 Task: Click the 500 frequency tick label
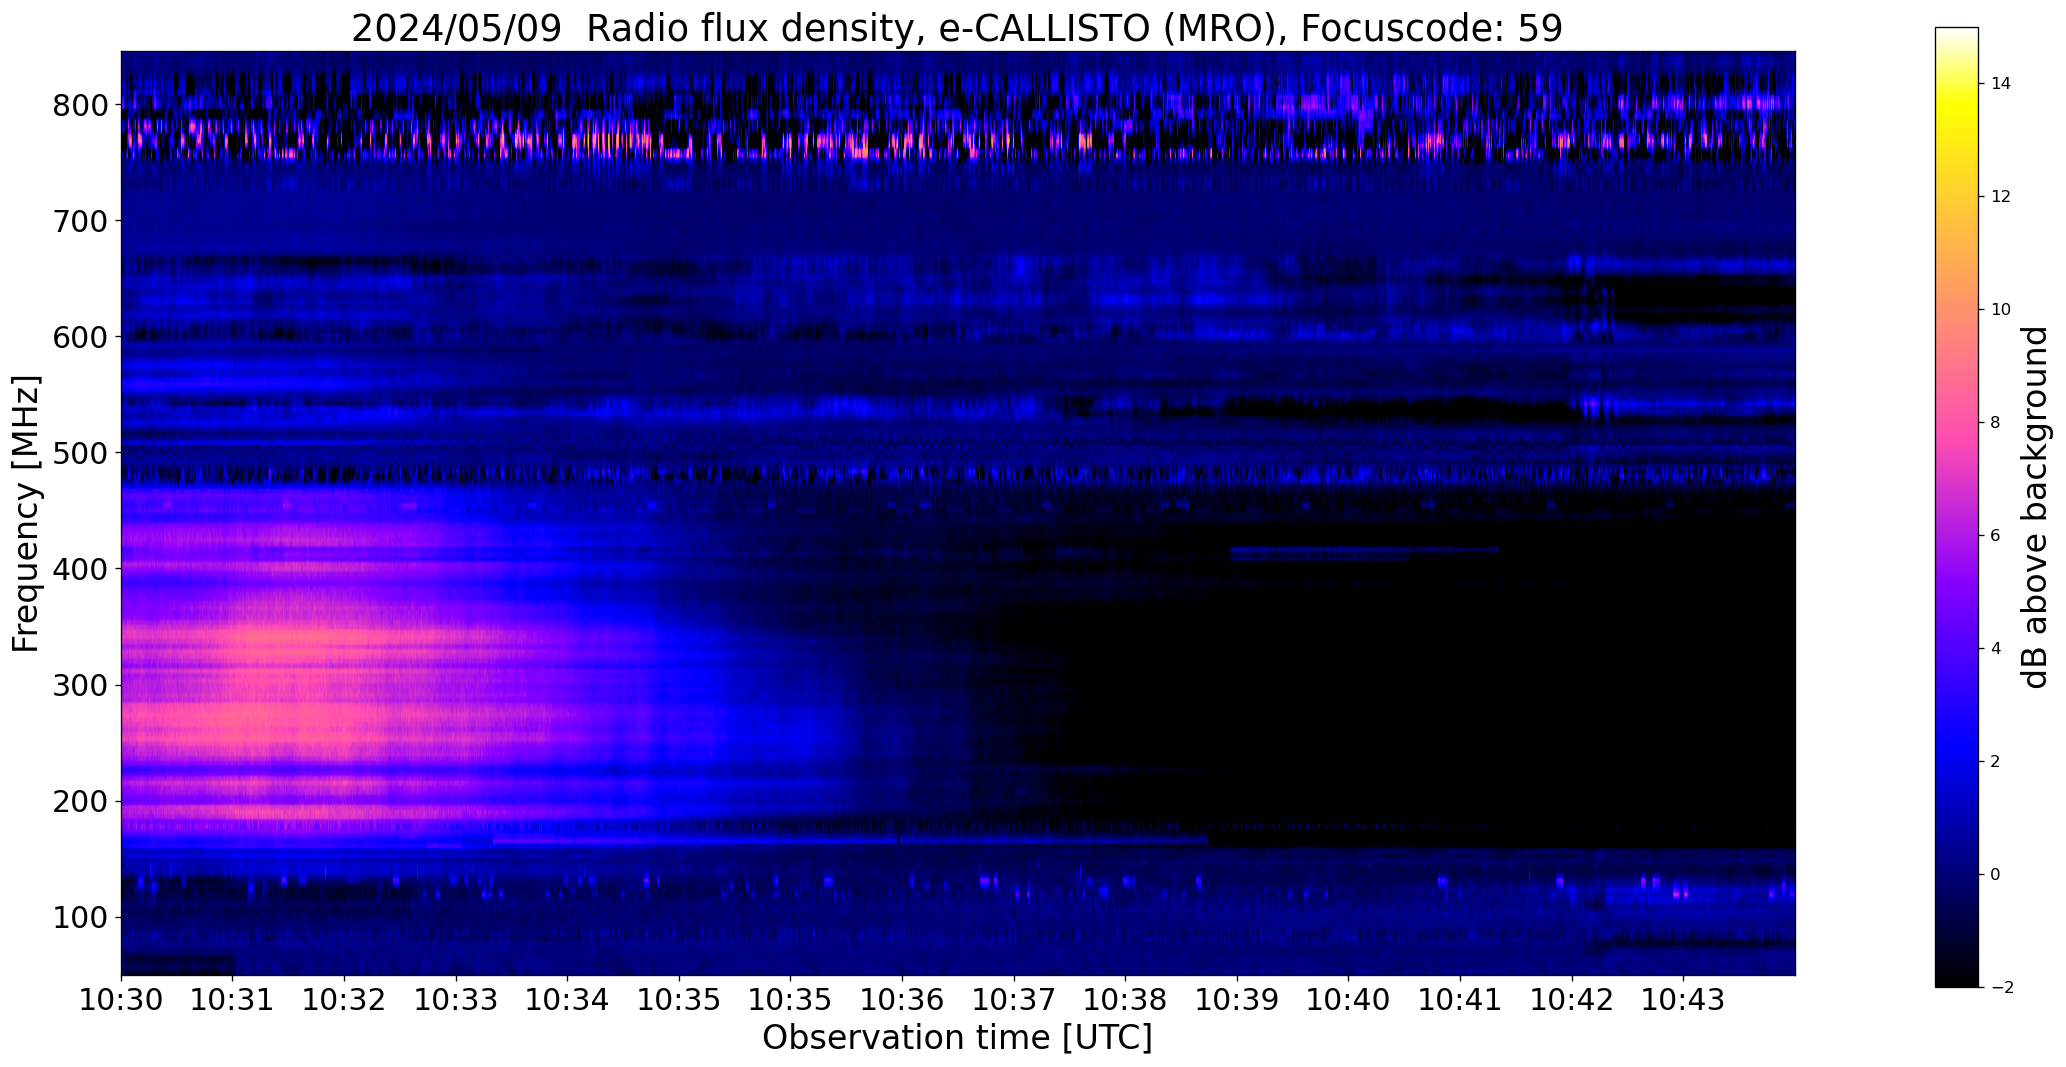80,453
